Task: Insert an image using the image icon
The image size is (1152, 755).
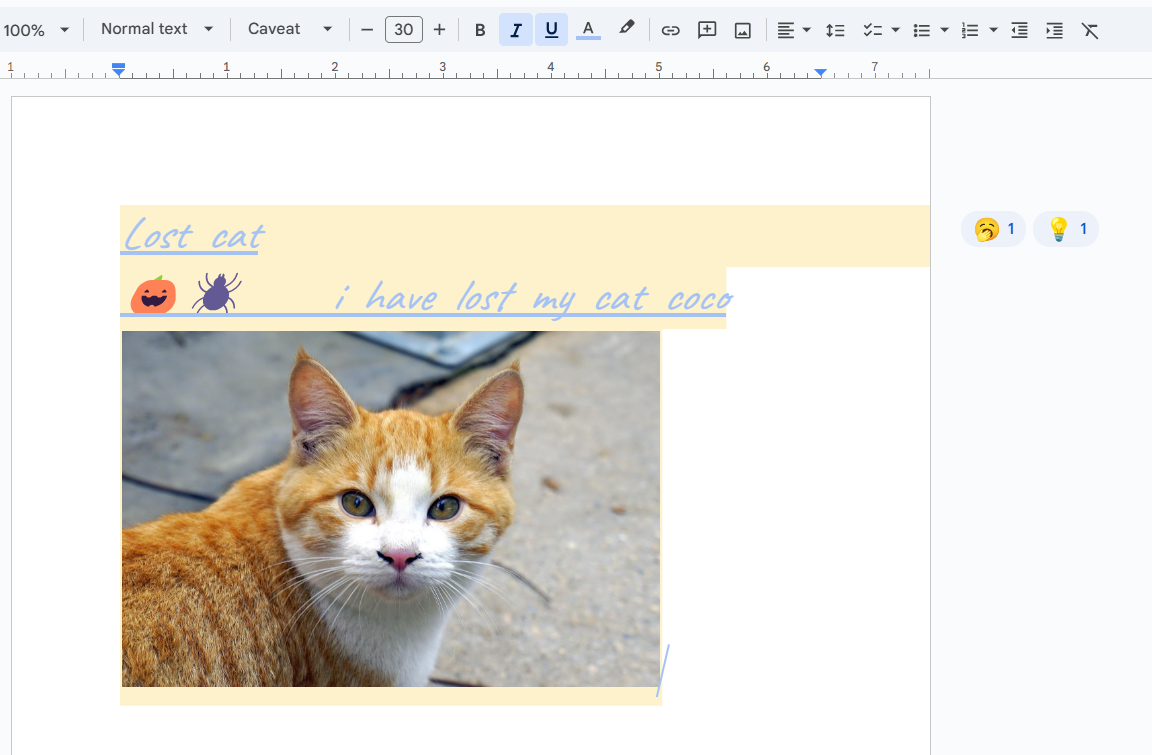Action: point(743,30)
